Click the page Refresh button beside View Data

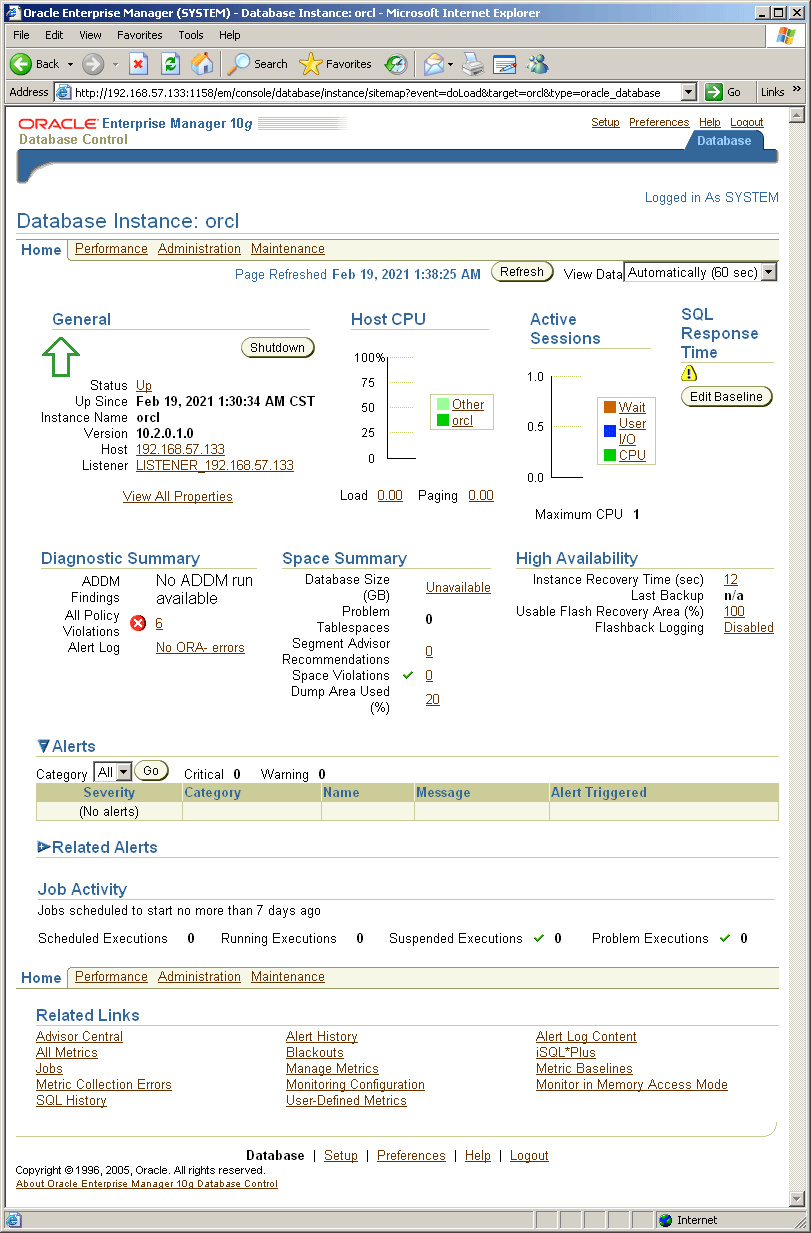pyautogui.click(x=522, y=272)
